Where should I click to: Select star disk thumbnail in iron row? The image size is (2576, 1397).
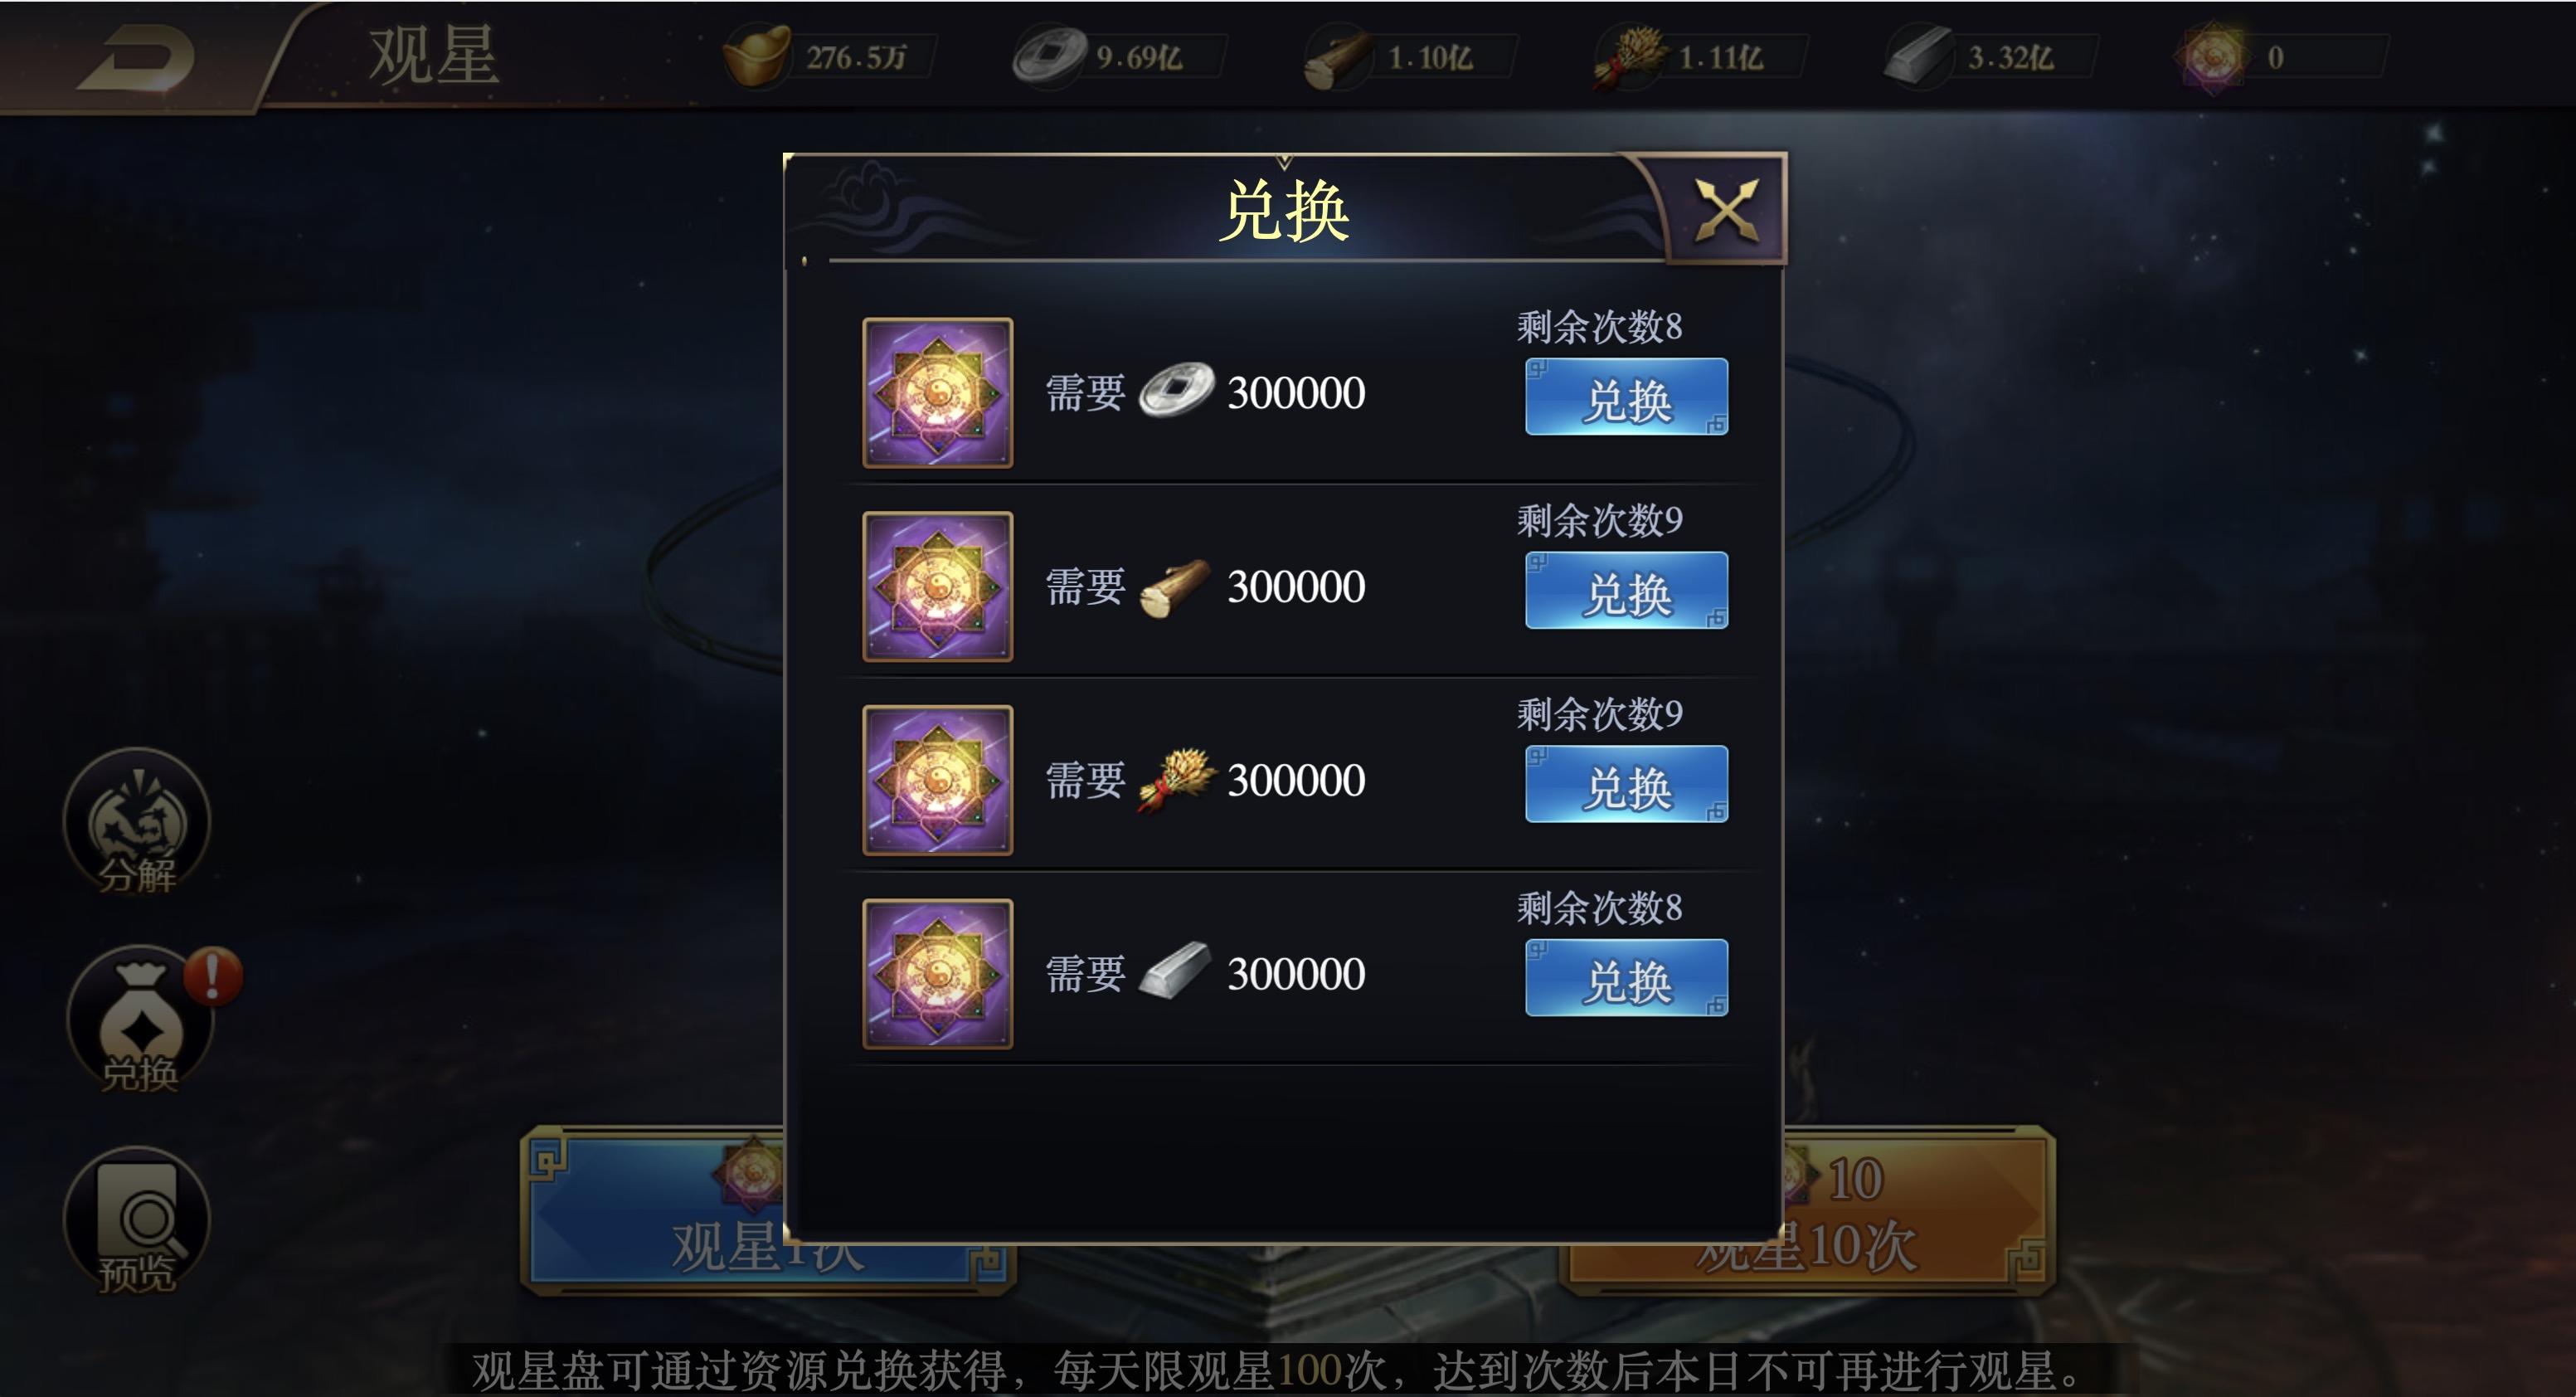click(938, 974)
